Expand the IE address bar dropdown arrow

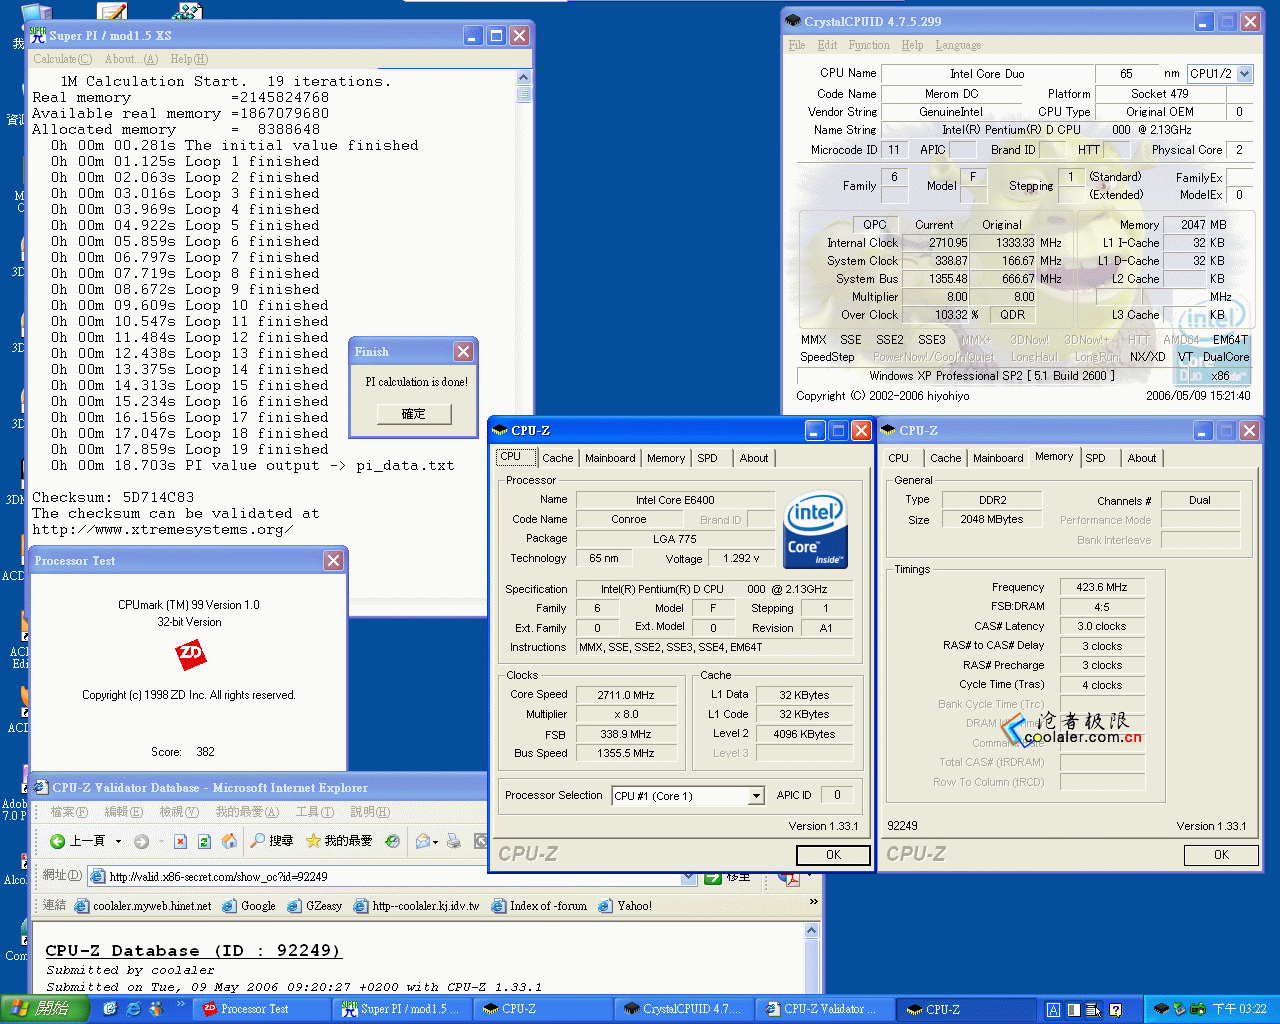point(688,877)
